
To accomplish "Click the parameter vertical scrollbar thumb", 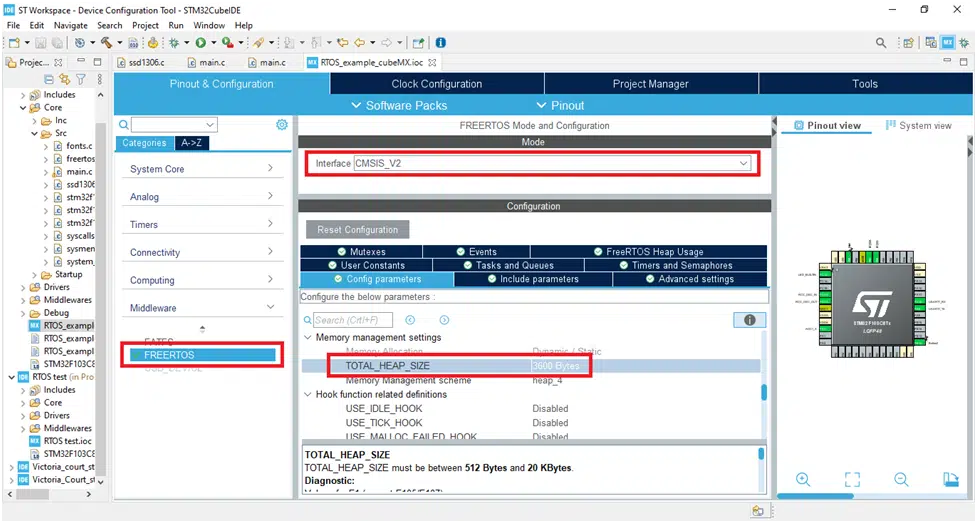I will coord(764,392).
